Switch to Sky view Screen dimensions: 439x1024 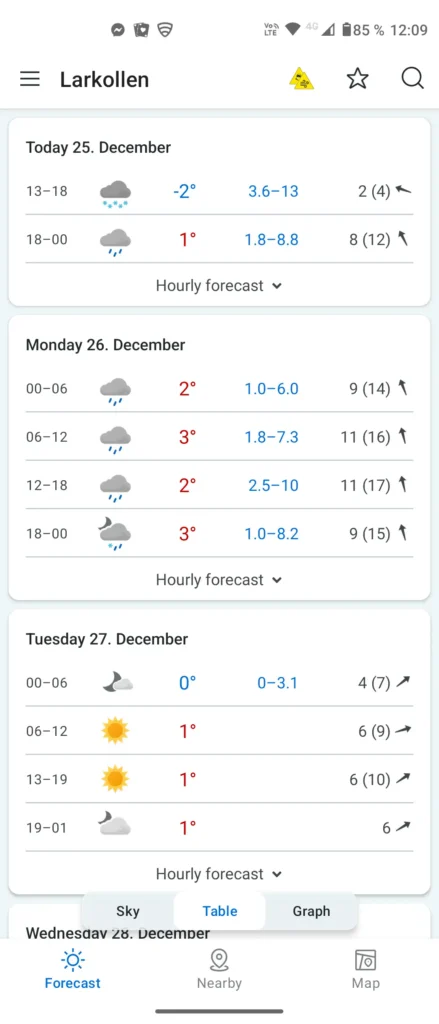pyautogui.click(x=128, y=911)
